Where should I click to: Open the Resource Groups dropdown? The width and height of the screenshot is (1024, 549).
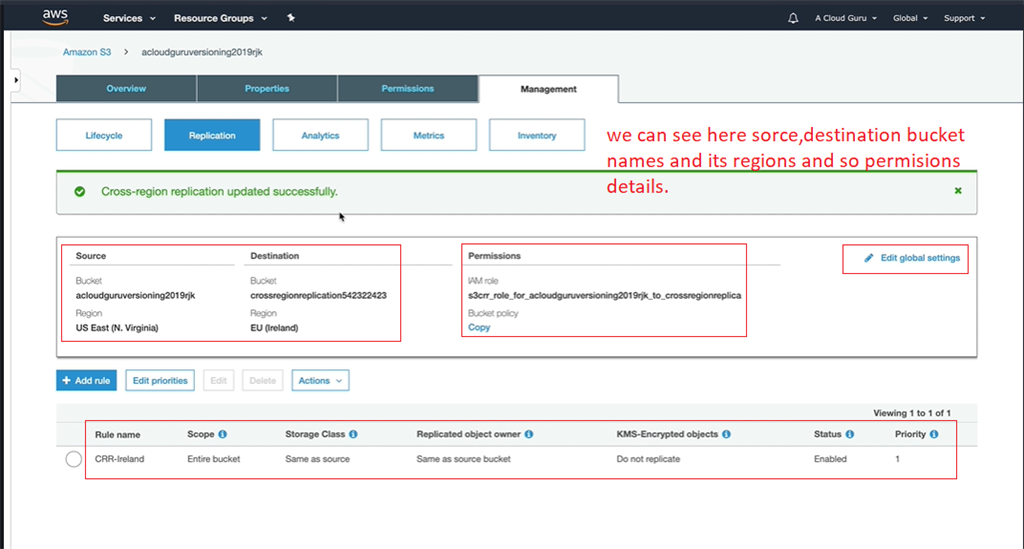[x=221, y=18]
